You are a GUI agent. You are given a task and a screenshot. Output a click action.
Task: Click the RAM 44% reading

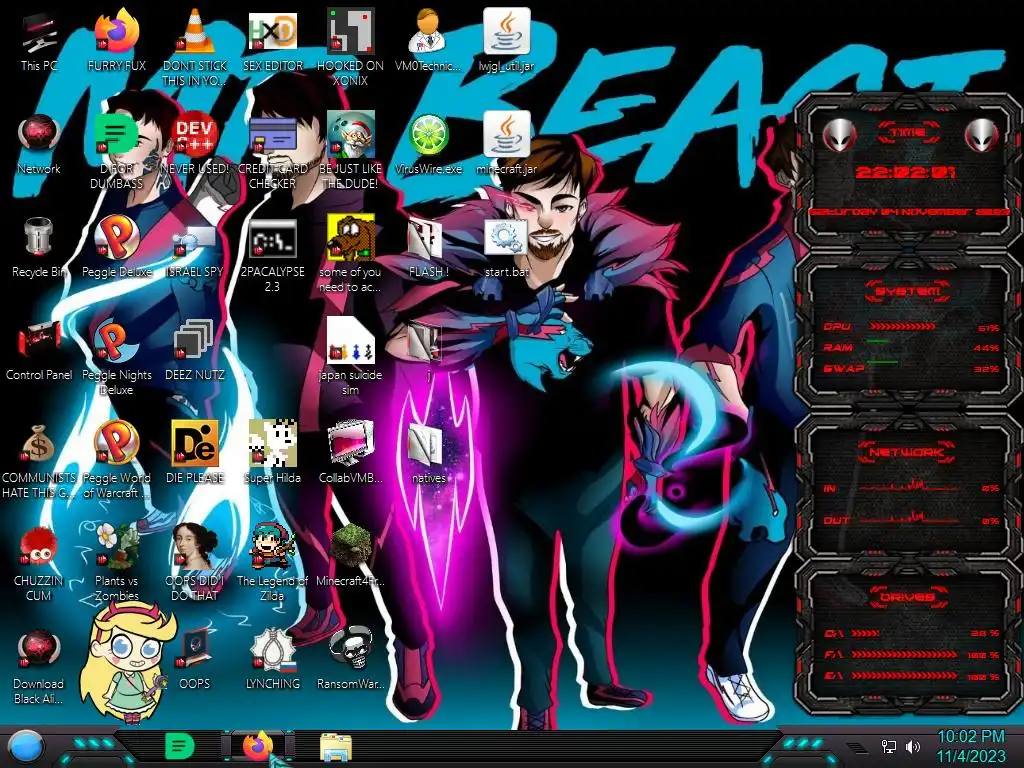pos(986,348)
